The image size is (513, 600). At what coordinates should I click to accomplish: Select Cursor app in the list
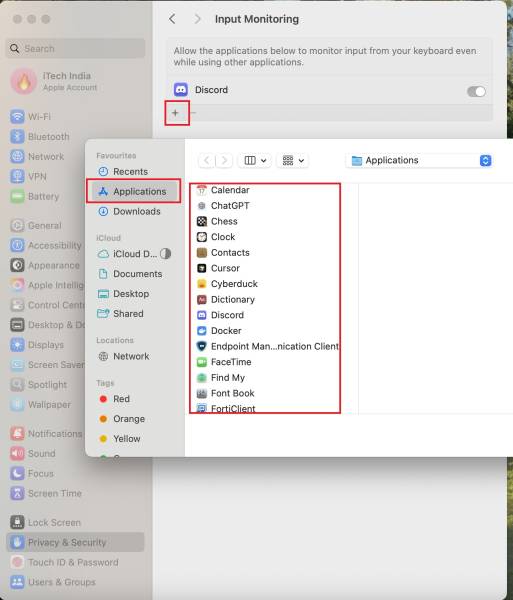tap(218, 269)
